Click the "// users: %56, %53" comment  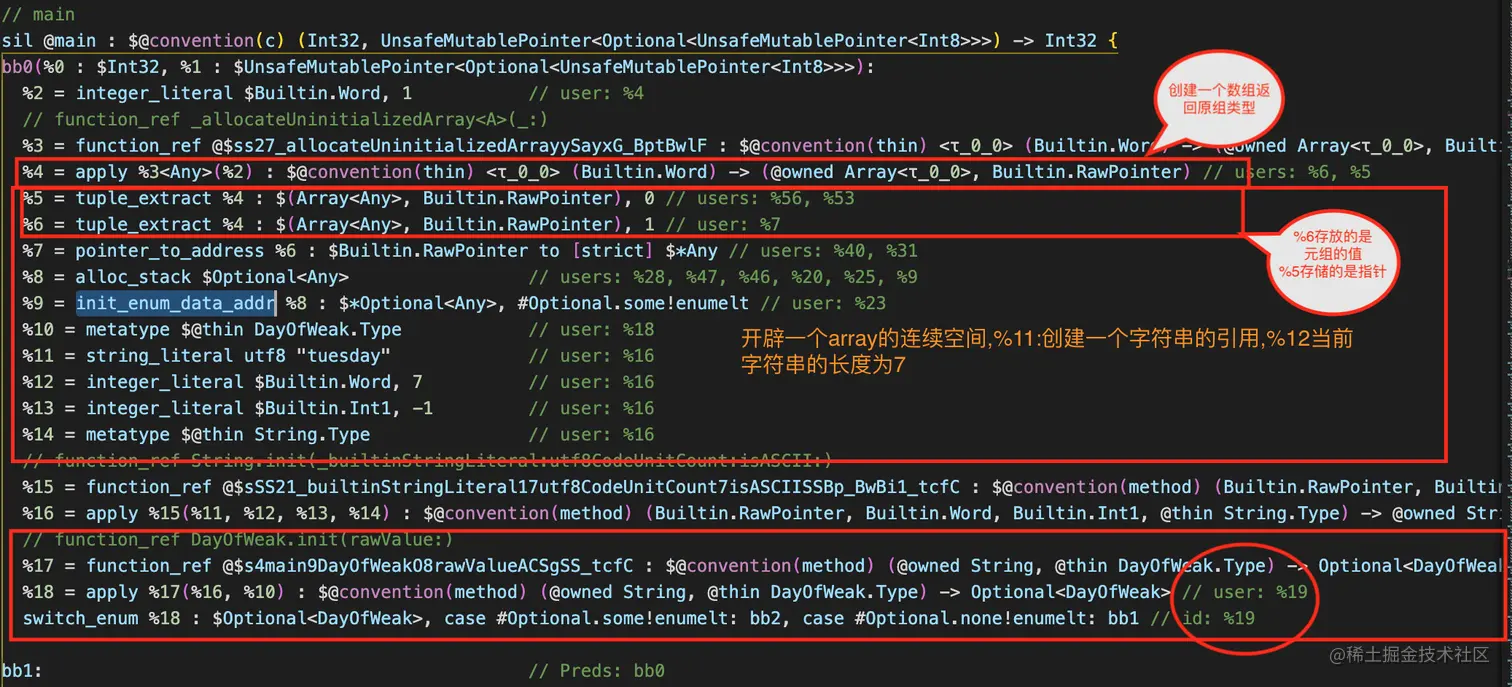[x=760, y=198]
